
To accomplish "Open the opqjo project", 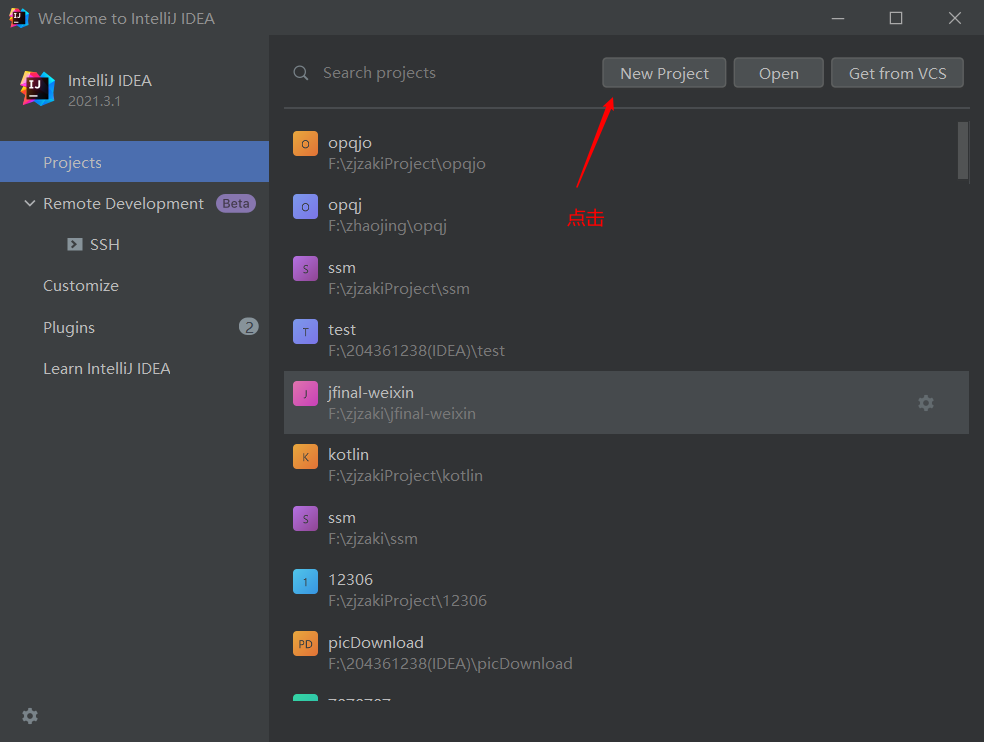I will [626, 153].
